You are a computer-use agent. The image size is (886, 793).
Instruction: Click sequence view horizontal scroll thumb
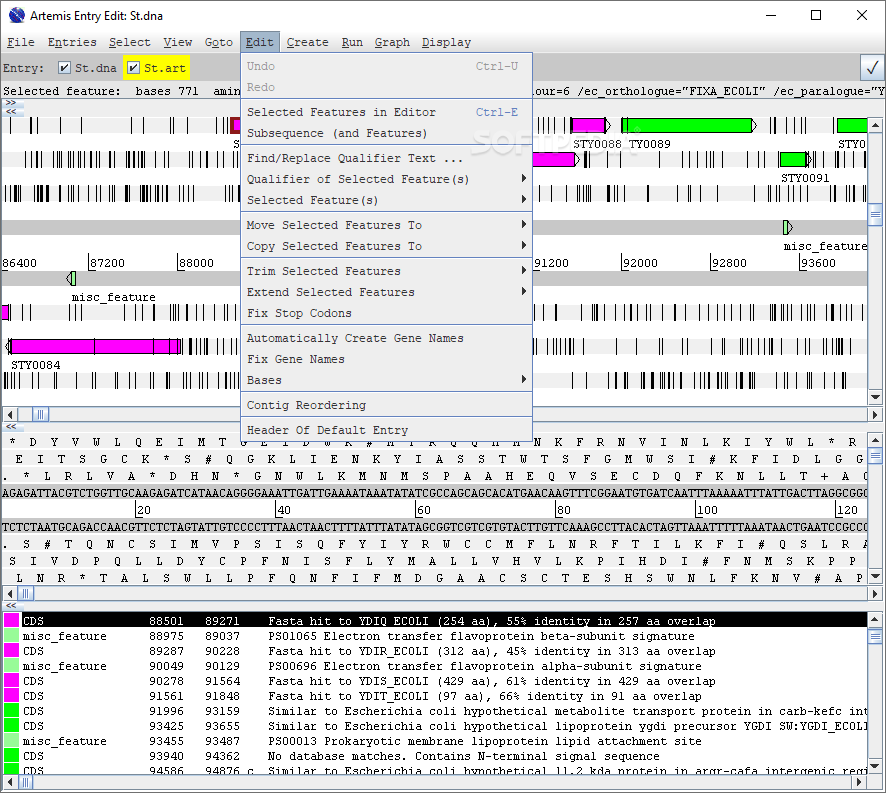click(x=25, y=593)
